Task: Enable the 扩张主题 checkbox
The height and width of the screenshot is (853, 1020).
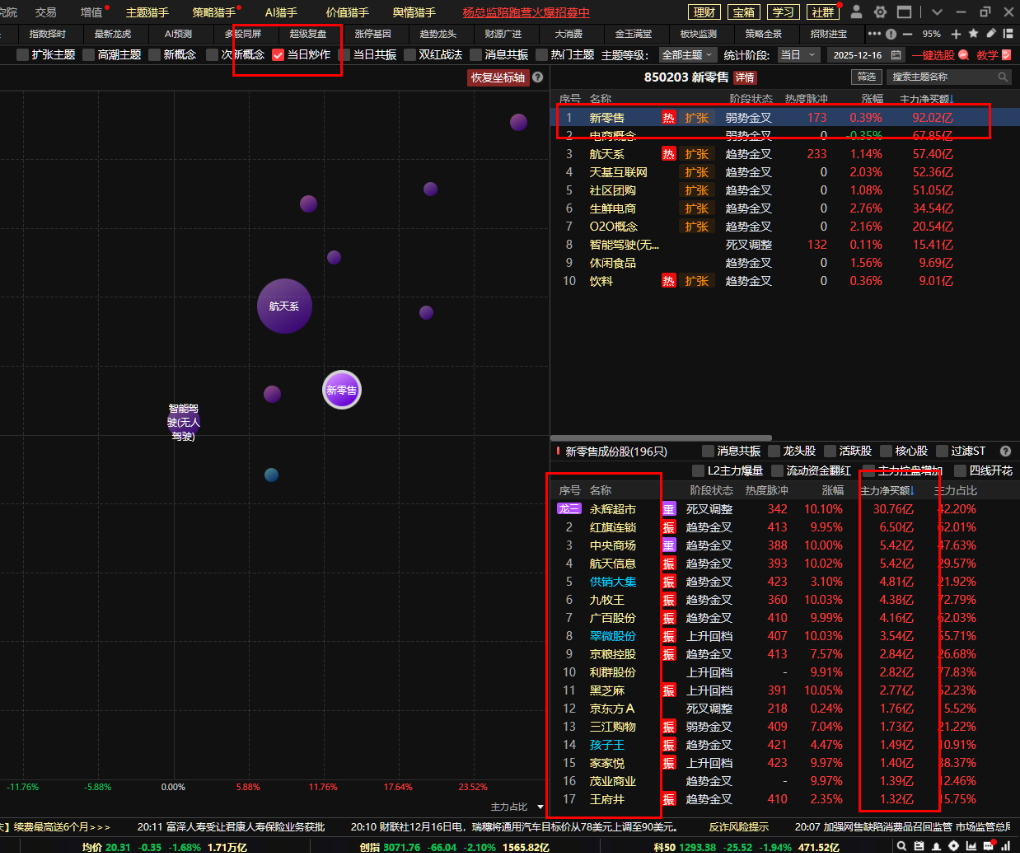Action: point(23,55)
